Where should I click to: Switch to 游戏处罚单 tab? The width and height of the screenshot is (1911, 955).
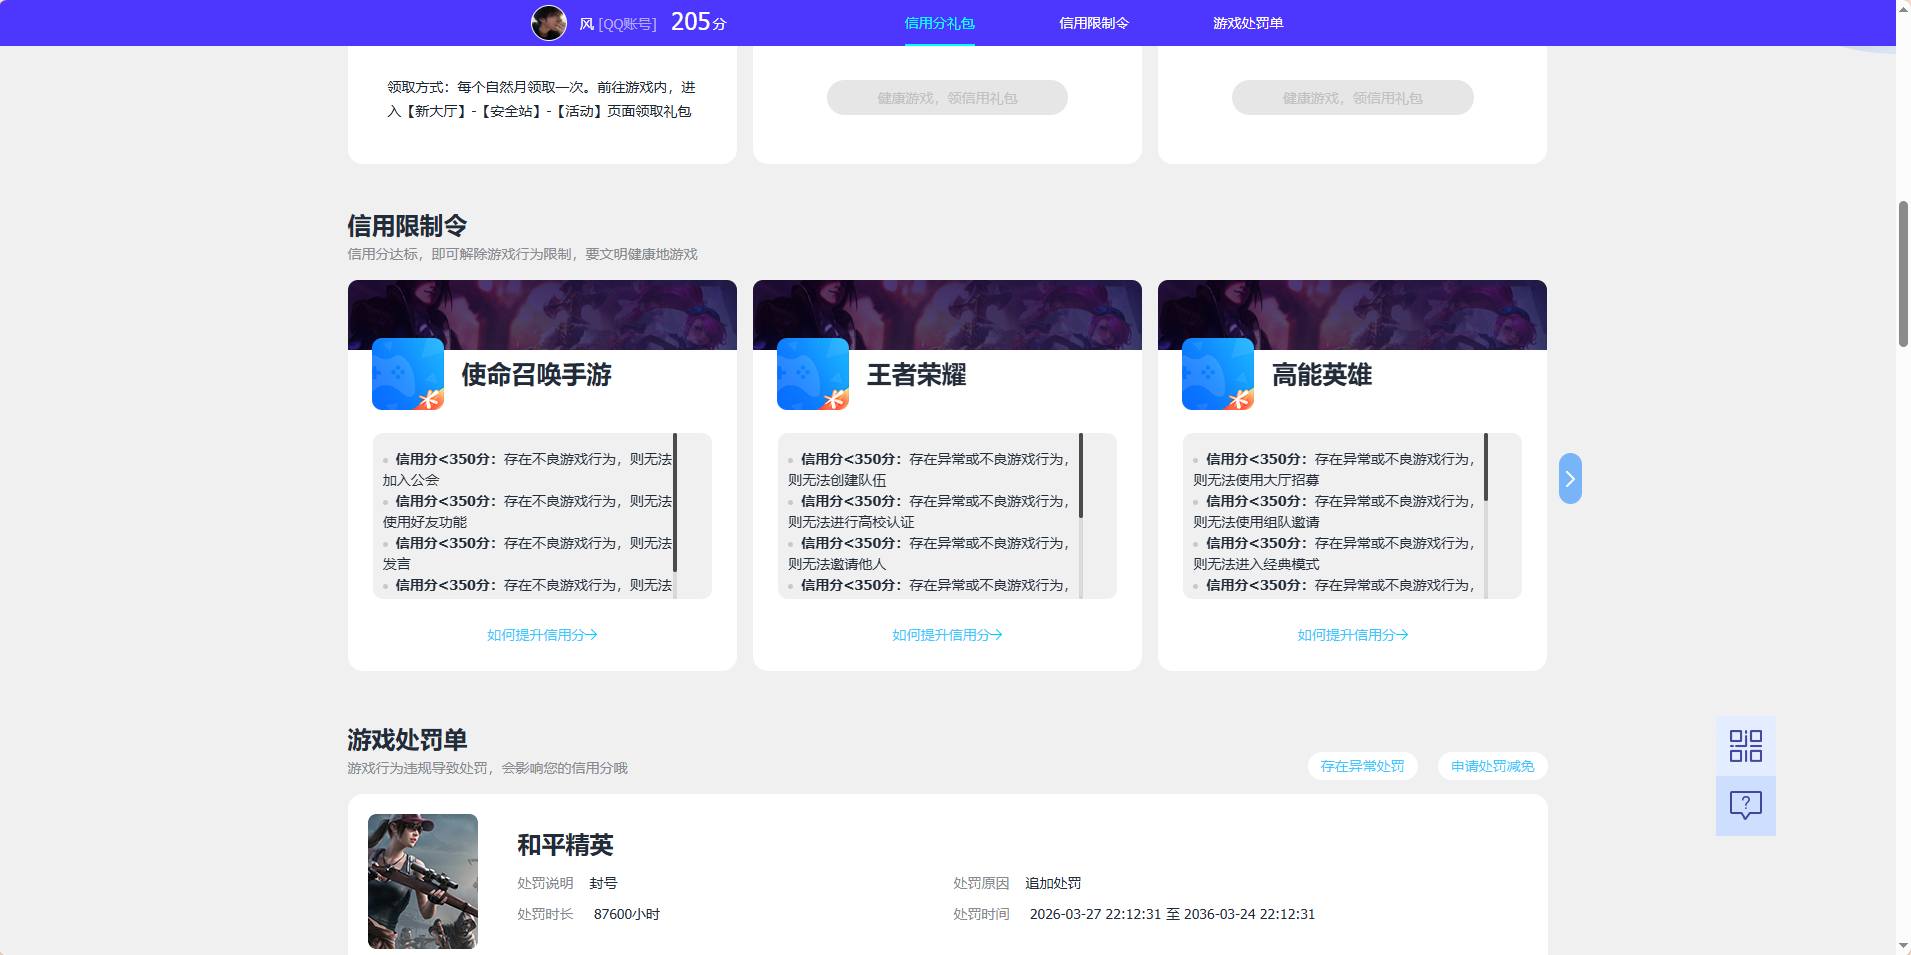point(1248,23)
